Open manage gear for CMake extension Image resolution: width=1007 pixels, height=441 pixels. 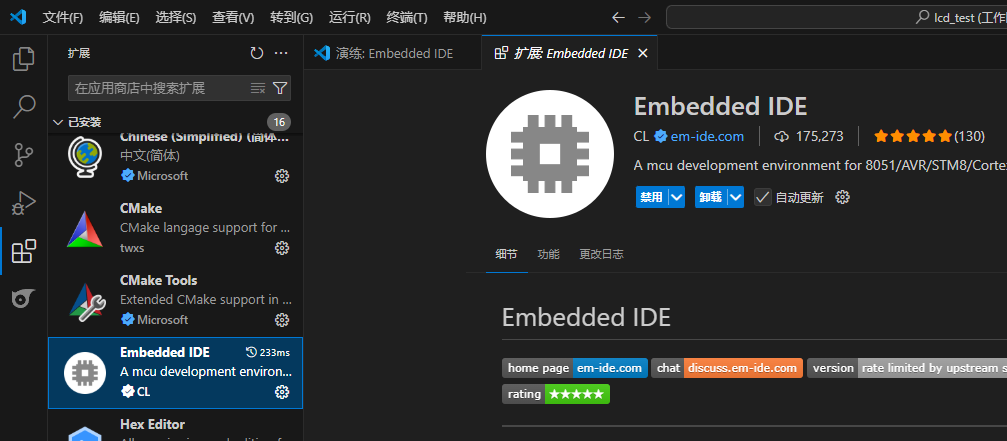[x=282, y=248]
